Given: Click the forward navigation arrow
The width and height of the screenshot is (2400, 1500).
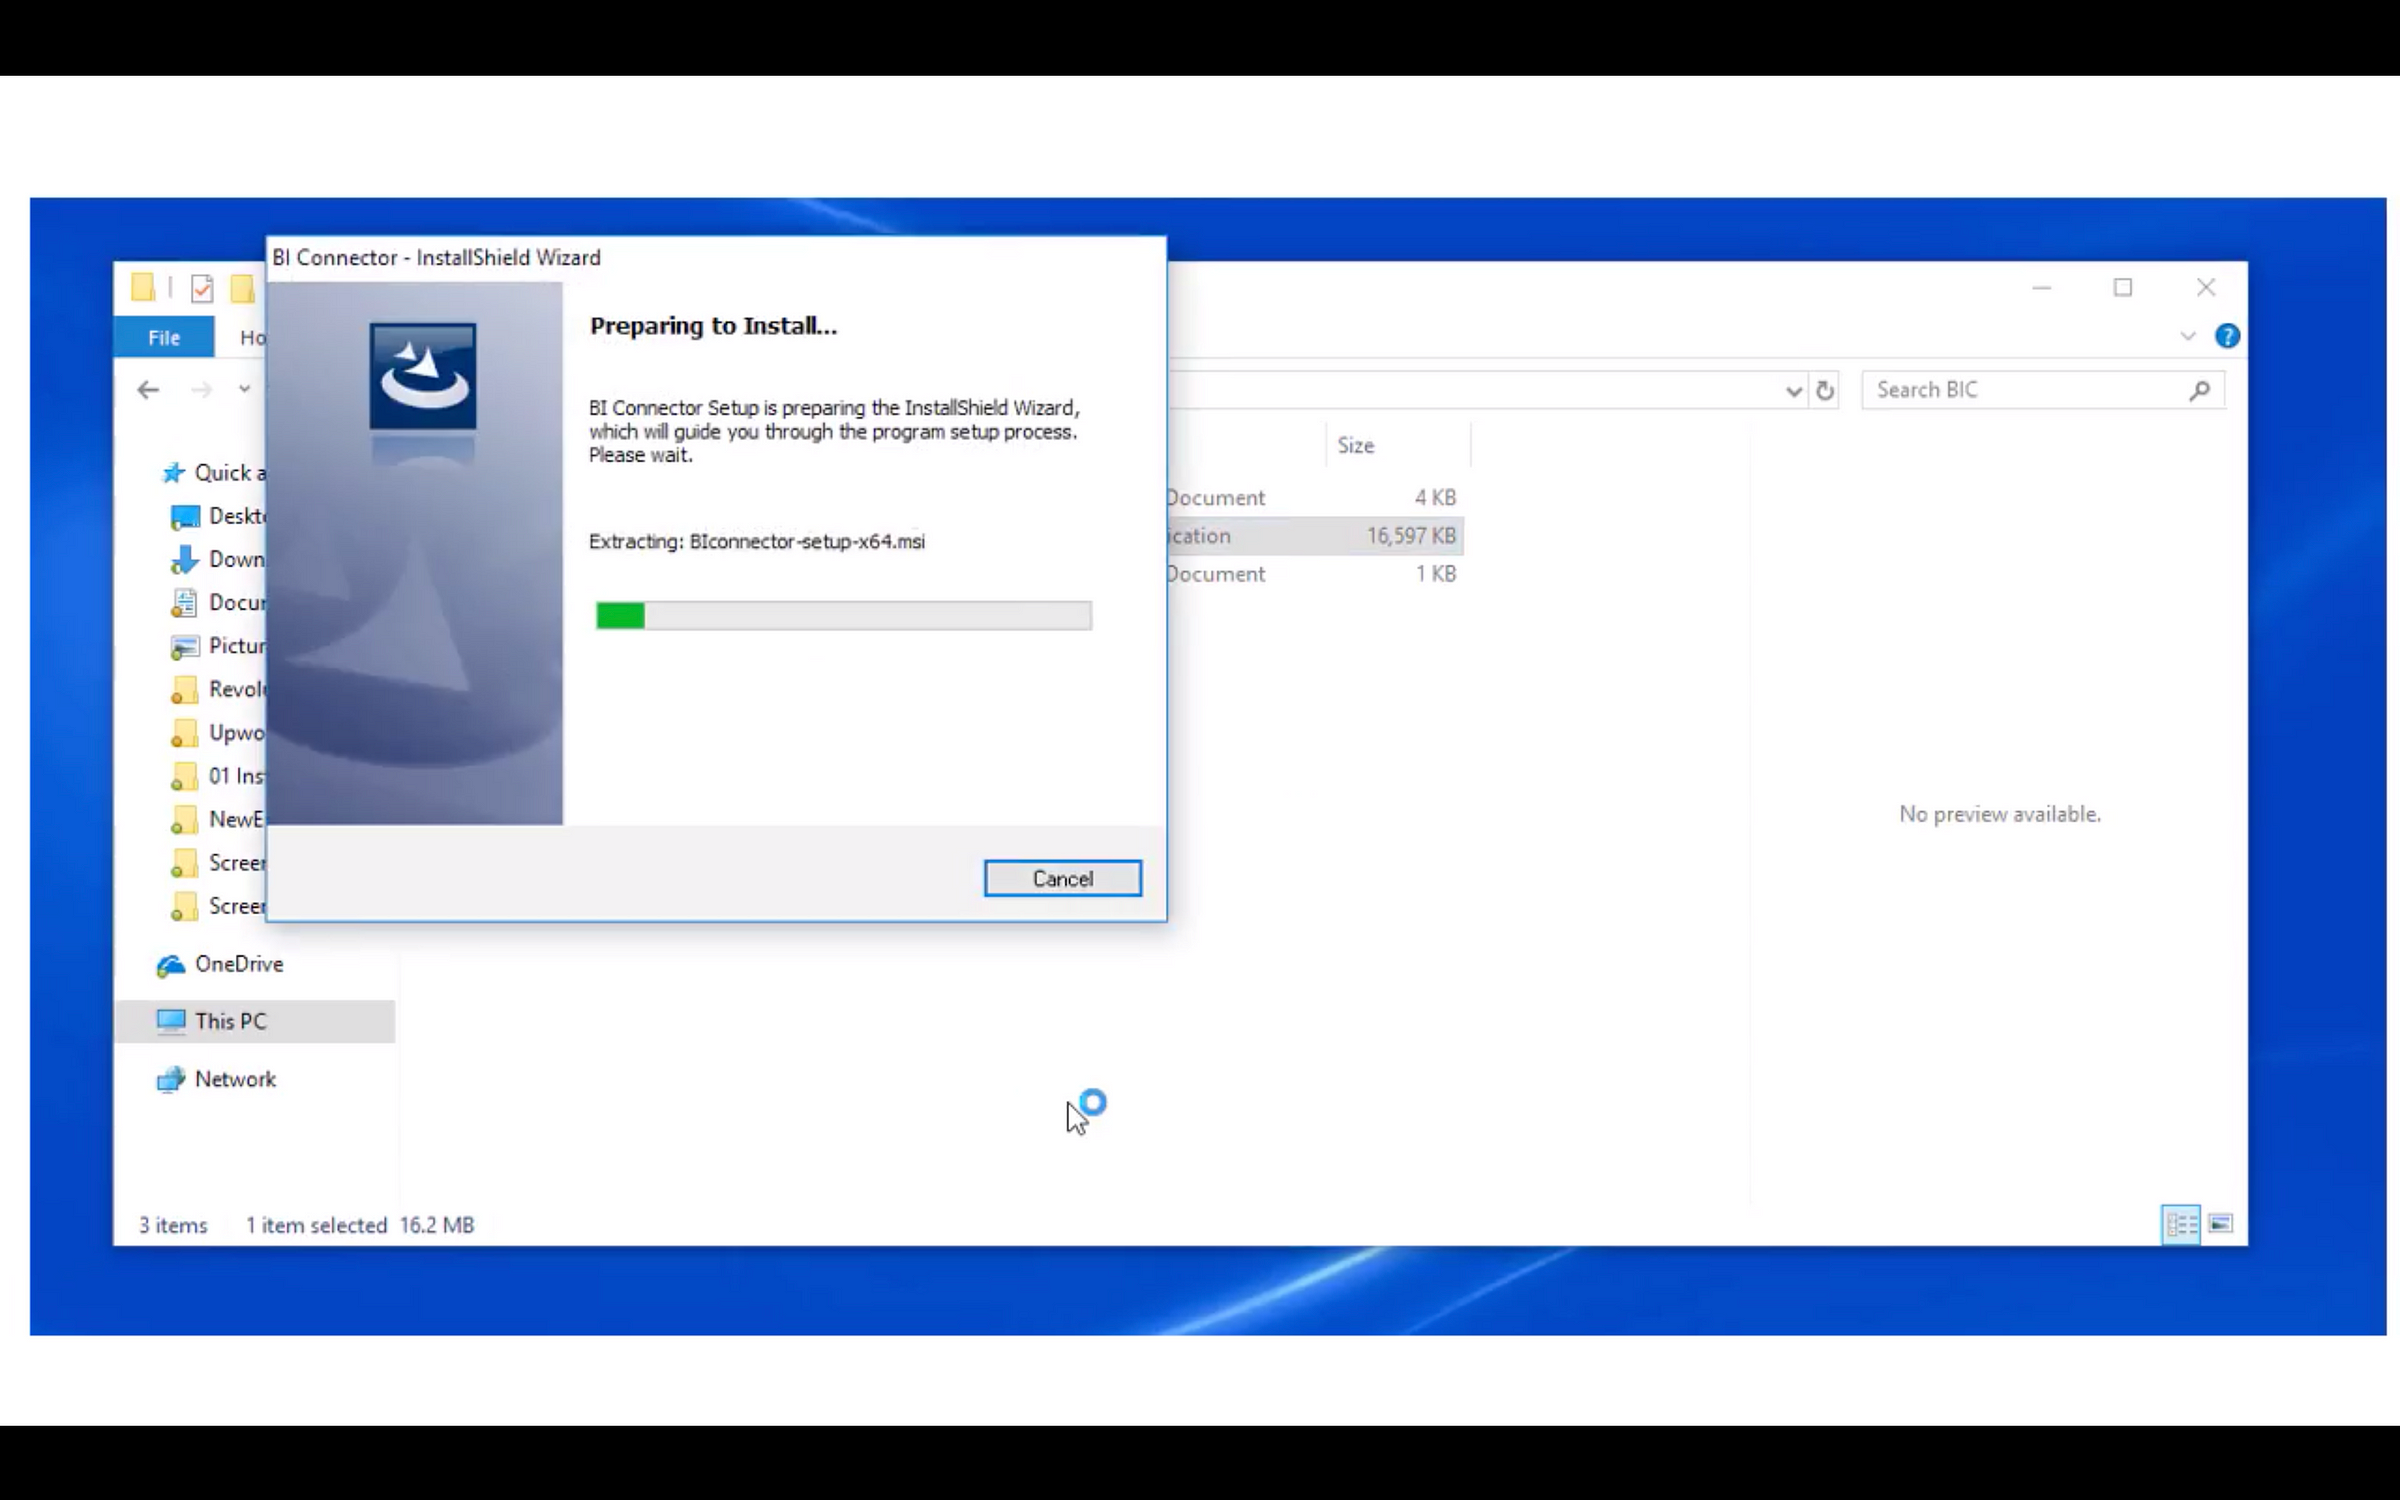Looking at the screenshot, I should pos(202,390).
